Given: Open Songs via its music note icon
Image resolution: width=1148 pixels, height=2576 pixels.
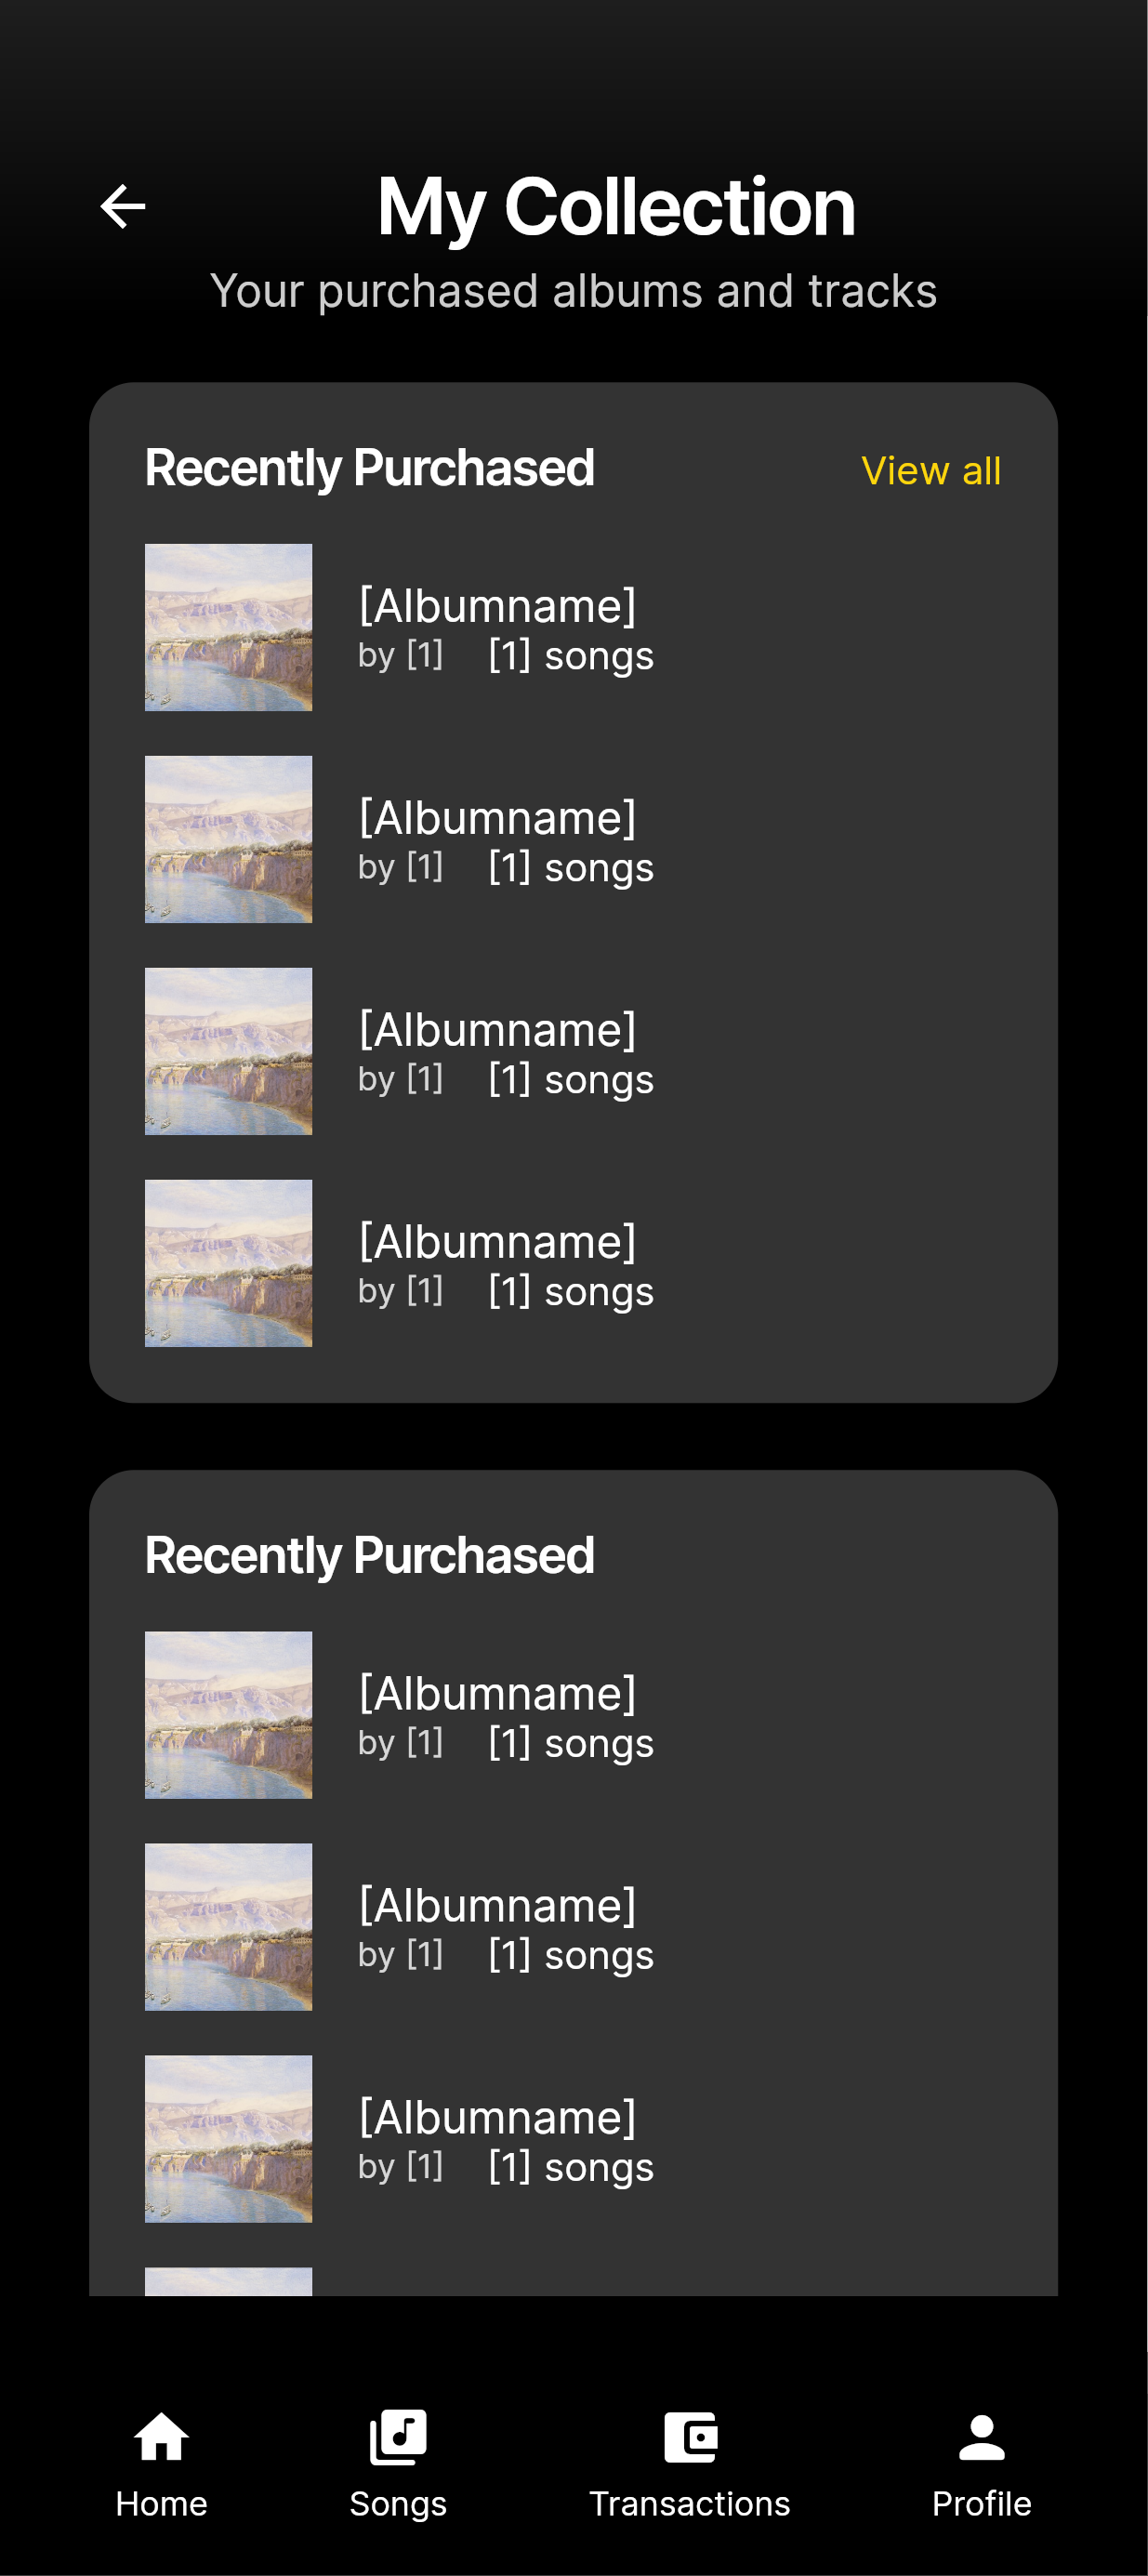Looking at the screenshot, I should pyautogui.click(x=398, y=2436).
